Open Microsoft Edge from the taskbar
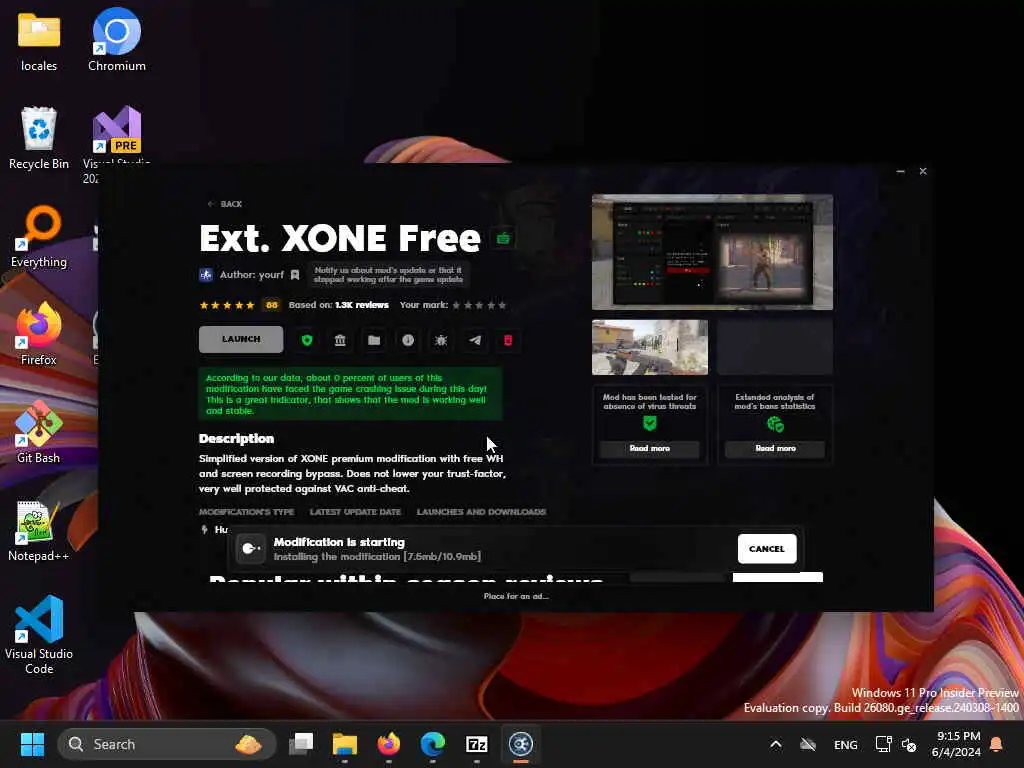This screenshot has height=768, width=1024. 432,744
